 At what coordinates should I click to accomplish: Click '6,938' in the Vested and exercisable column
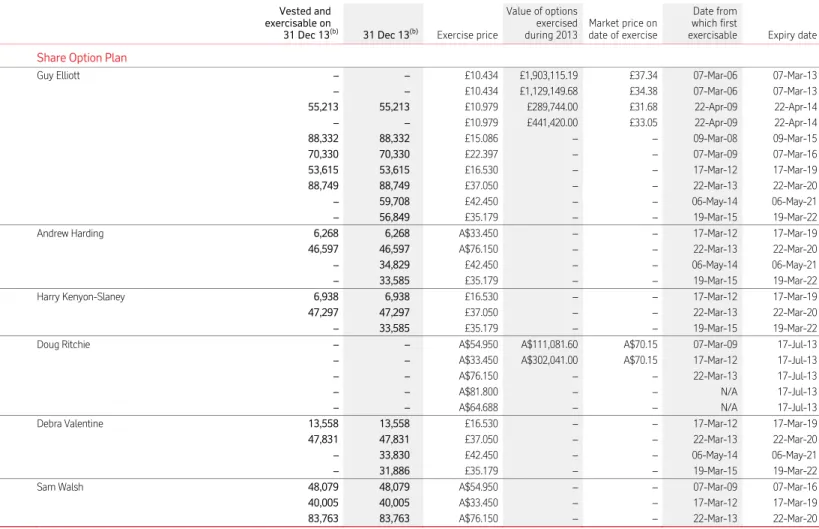pos(326,297)
